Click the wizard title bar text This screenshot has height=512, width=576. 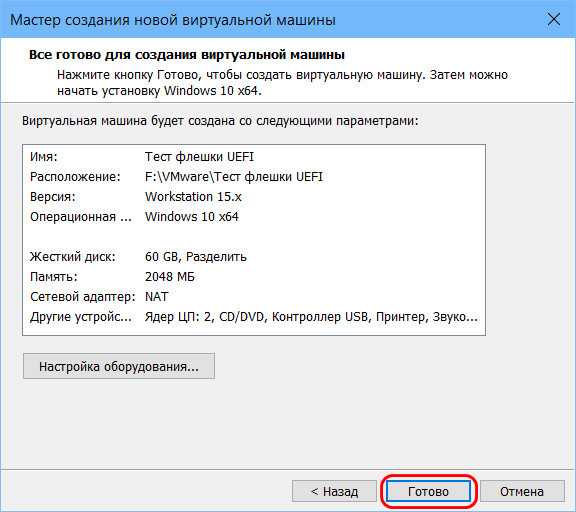pos(173,19)
